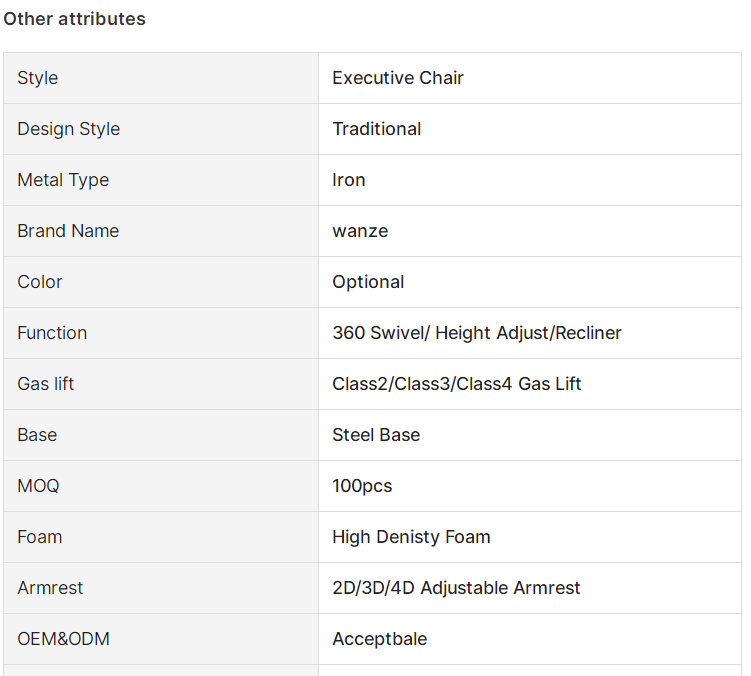This screenshot has width=751, height=676.
Task: Click 2D/3D/4D Adjustable Armrest value
Action: (x=456, y=588)
